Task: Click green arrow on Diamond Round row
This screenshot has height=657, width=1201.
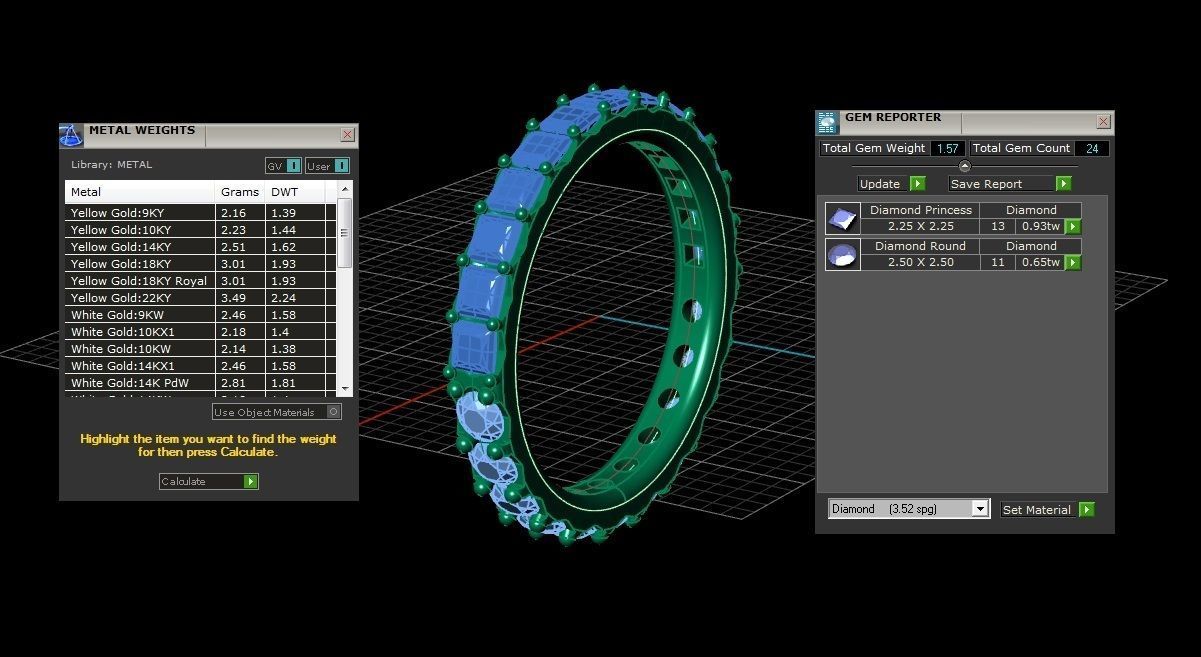Action: (x=1073, y=263)
